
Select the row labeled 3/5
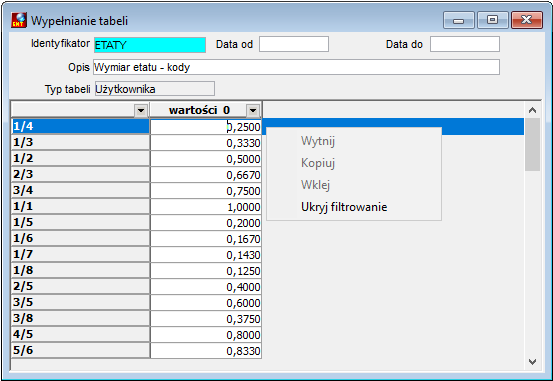[80, 302]
